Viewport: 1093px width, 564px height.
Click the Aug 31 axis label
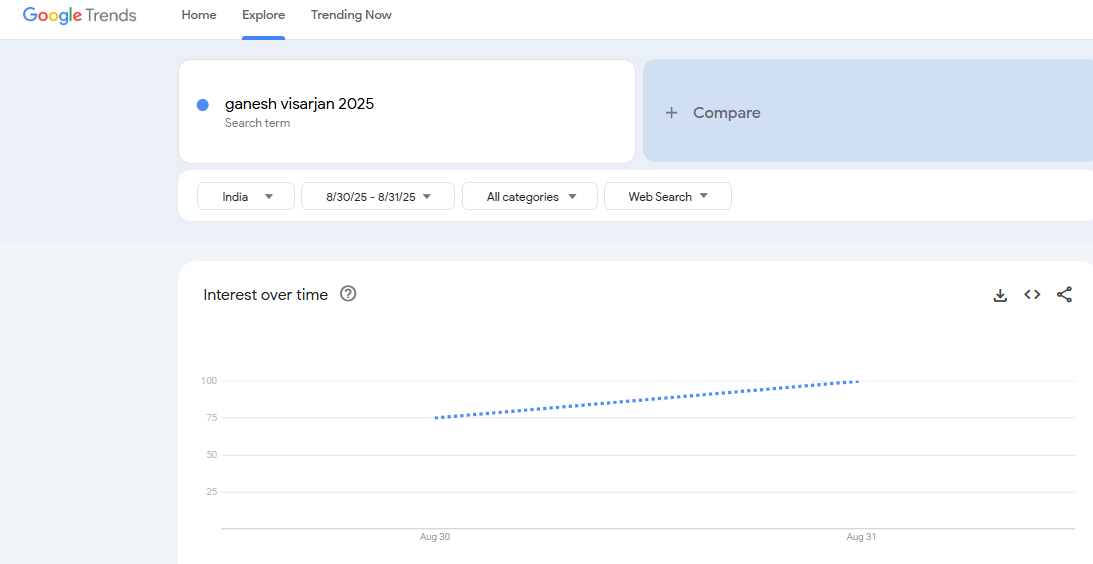(x=861, y=537)
